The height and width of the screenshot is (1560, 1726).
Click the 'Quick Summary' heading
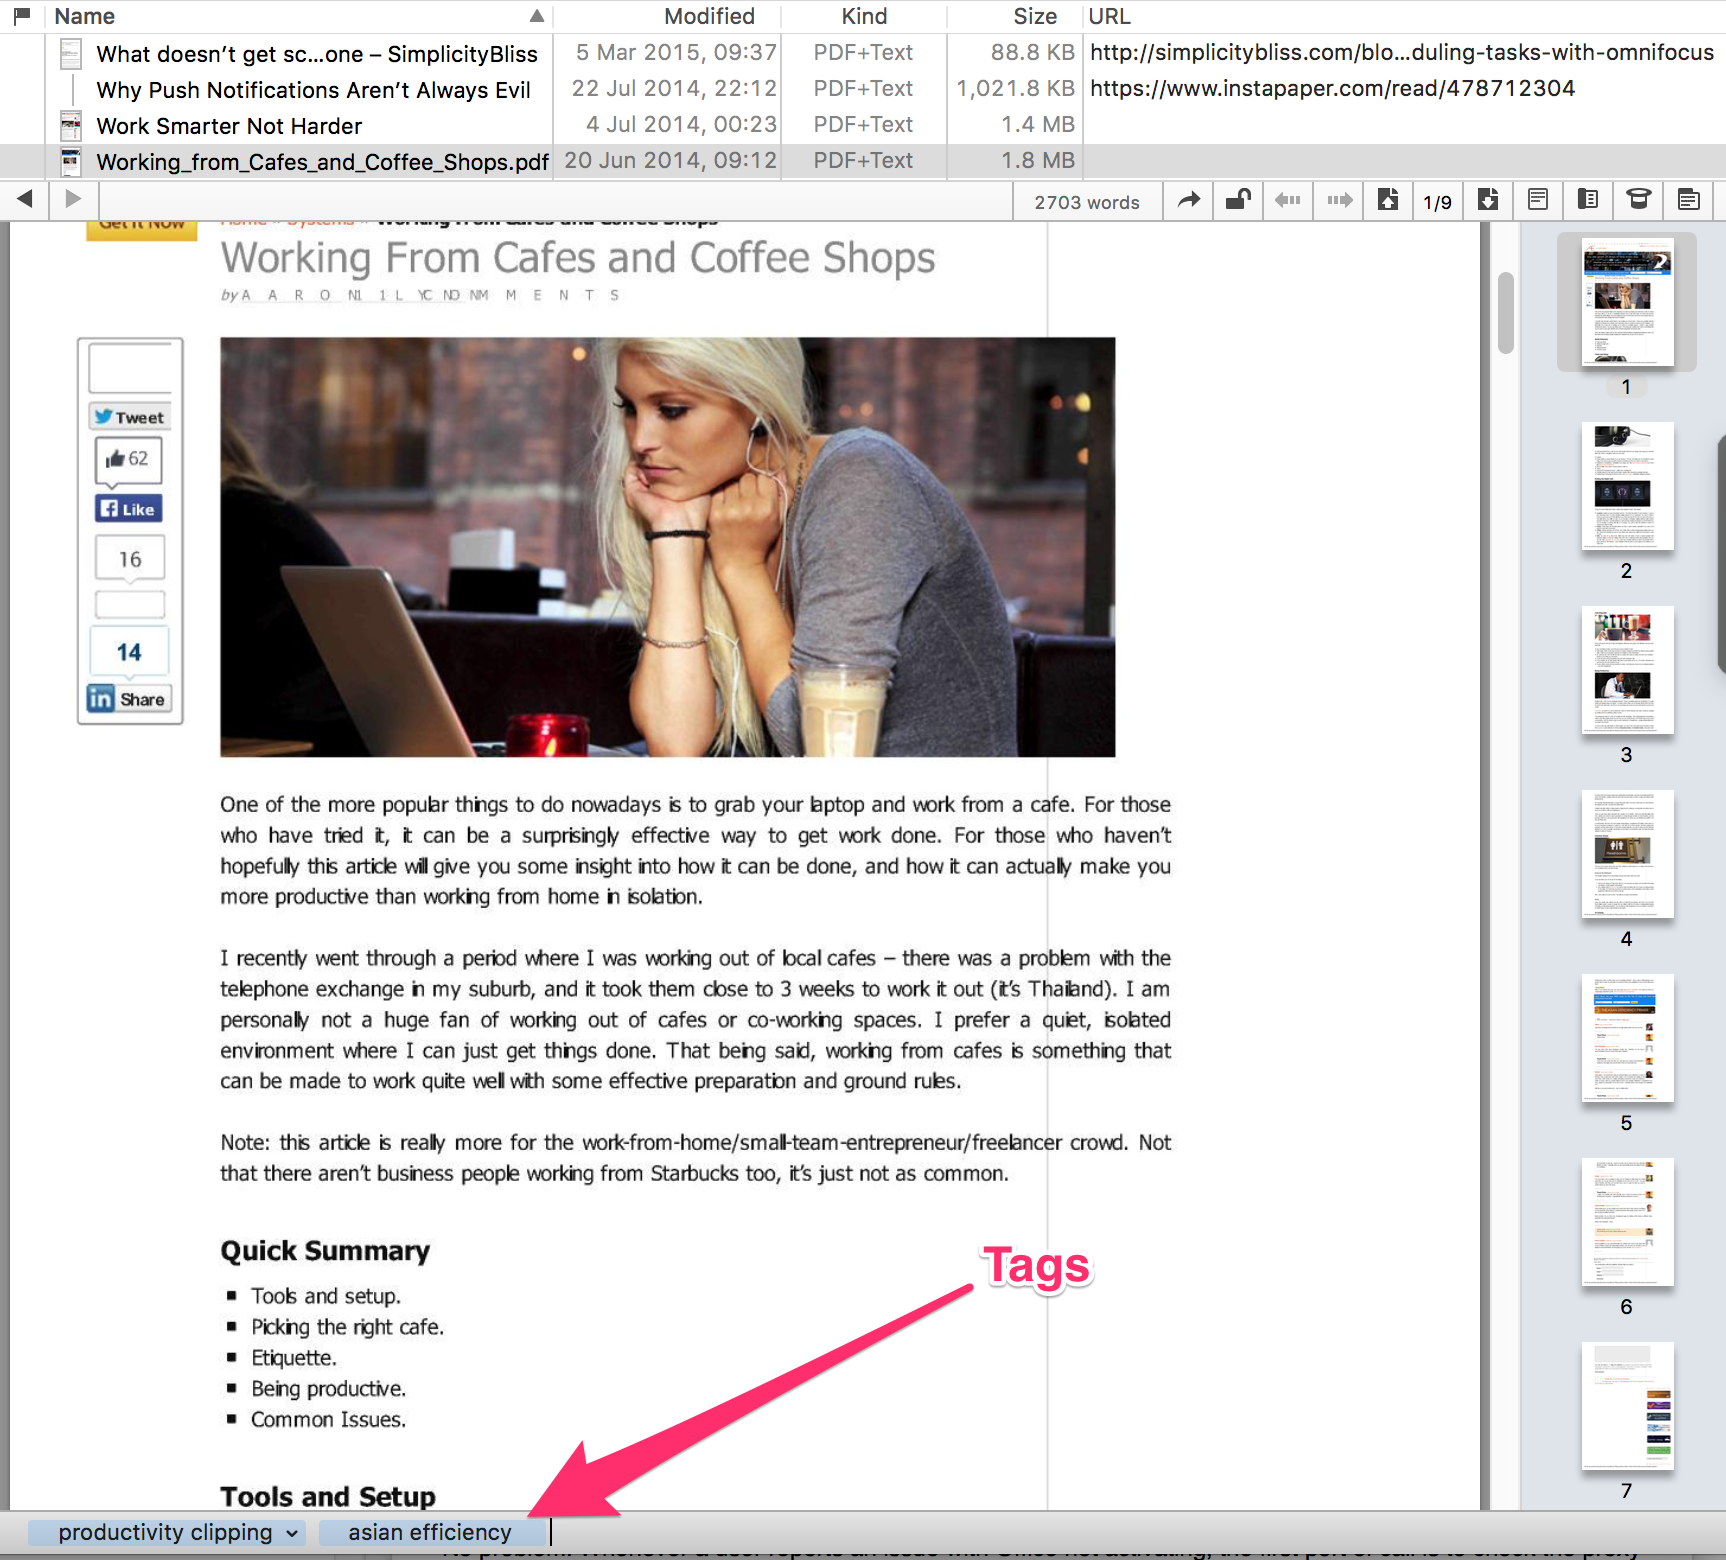tap(325, 1251)
